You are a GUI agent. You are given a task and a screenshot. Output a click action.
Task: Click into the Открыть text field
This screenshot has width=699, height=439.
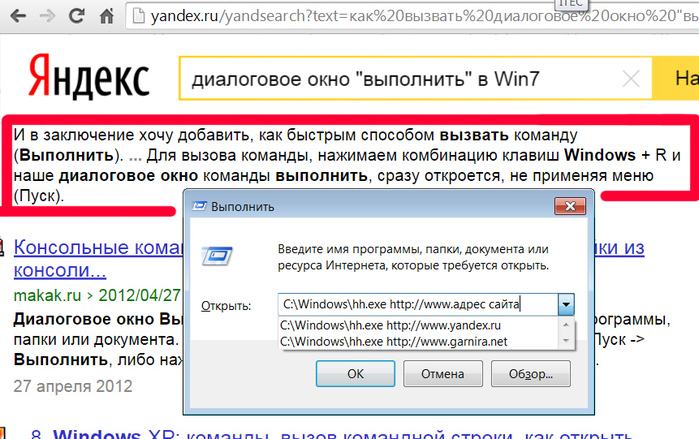click(x=418, y=304)
